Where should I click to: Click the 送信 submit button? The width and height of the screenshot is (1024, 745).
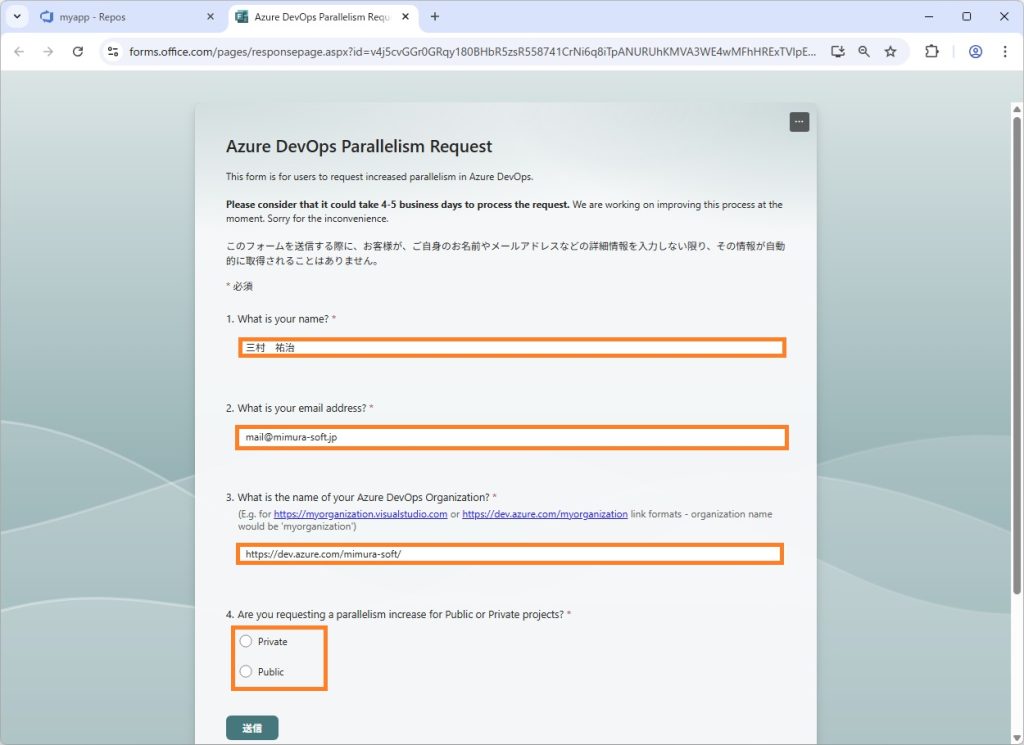(252, 728)
